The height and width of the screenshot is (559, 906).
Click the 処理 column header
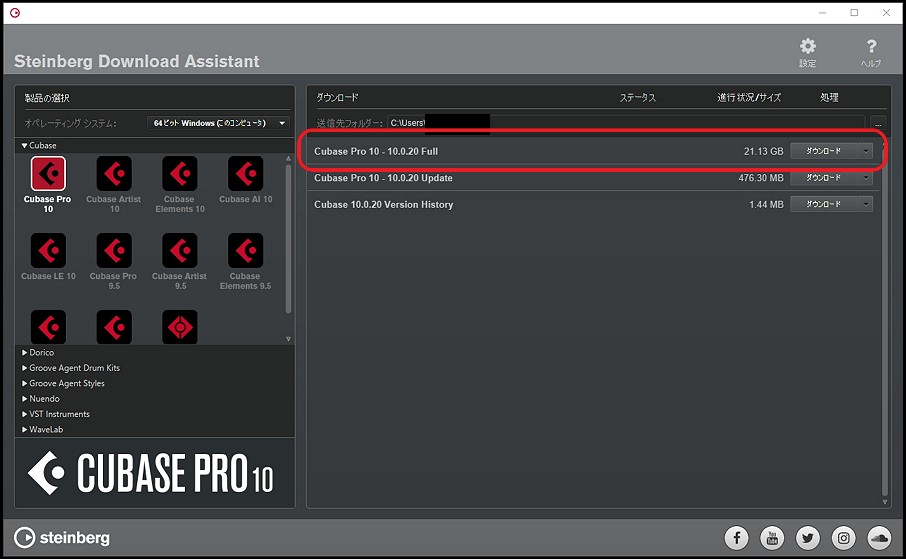coord(829,98)
